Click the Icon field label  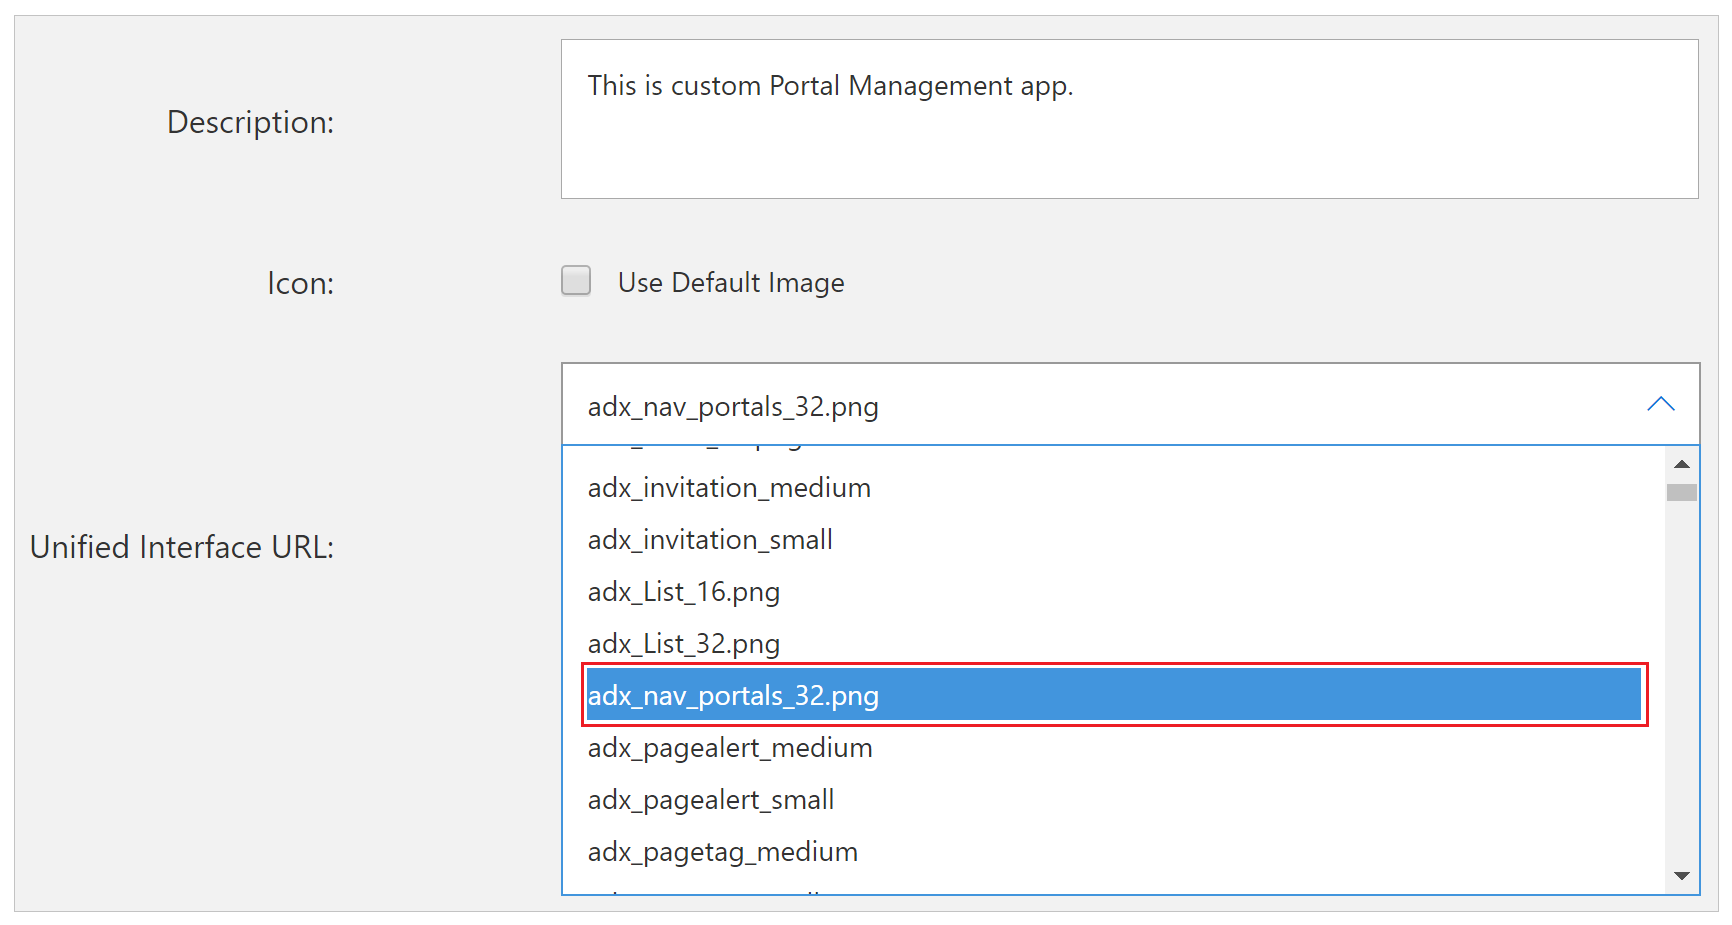tap(300, 284)
